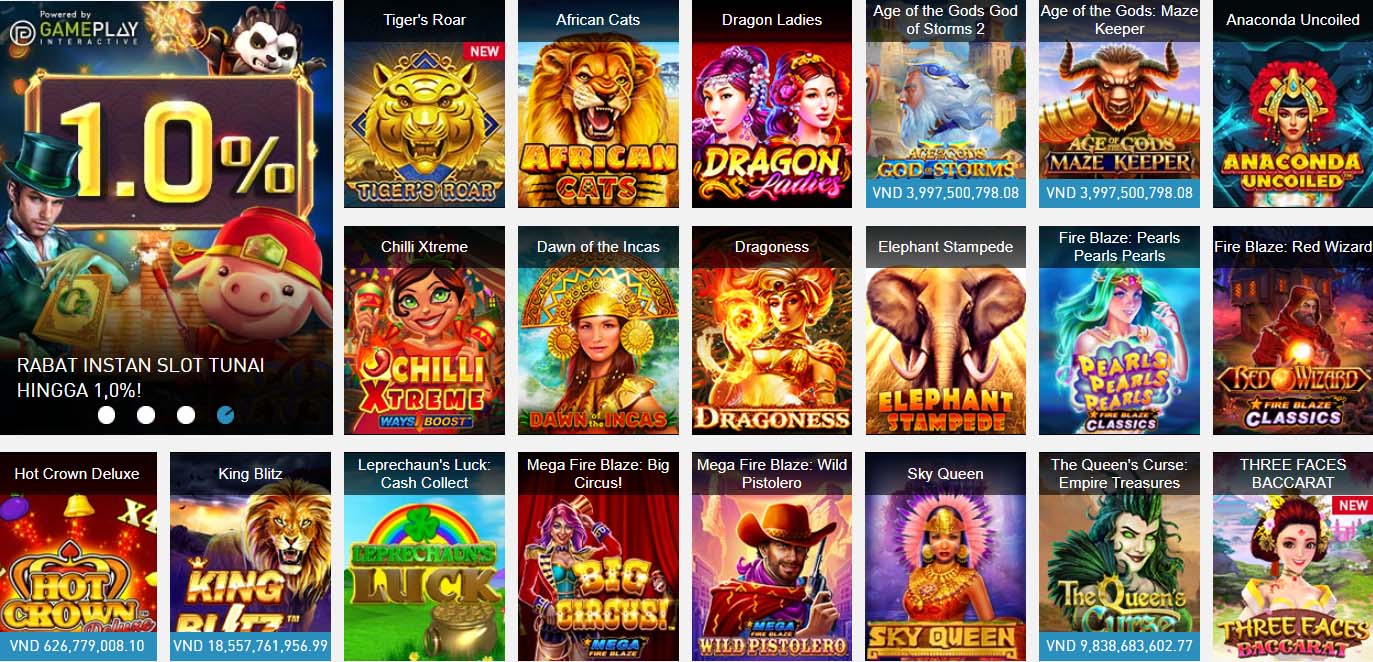Switch to the second banner slide dot
The width and height of the screenshot is (1373, 662).
tap(146, 414)
